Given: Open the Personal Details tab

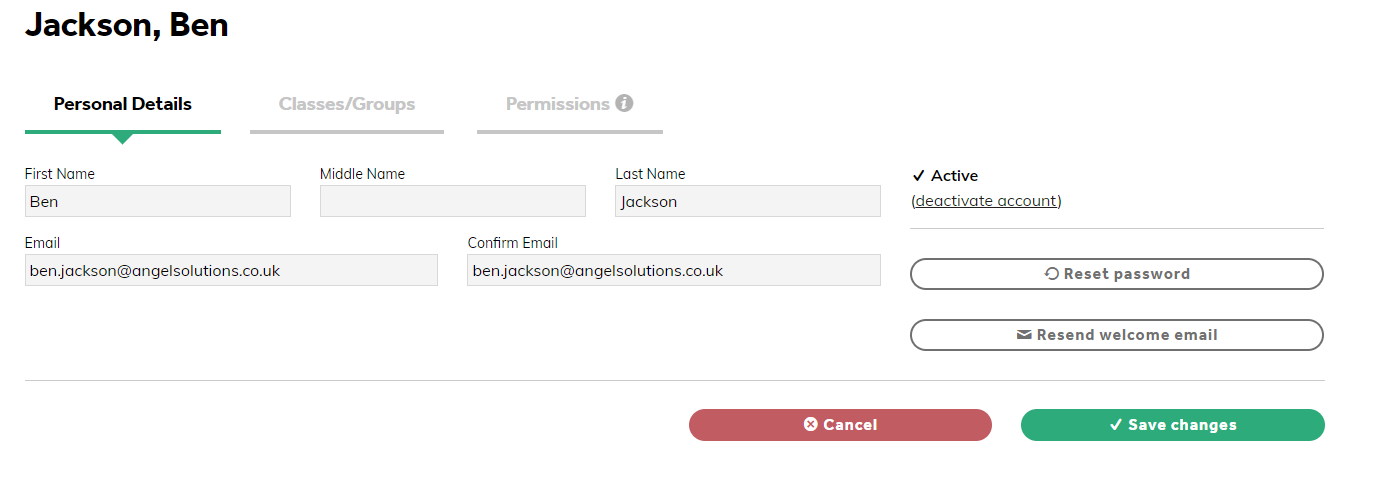Looking at the screenshot, I should (123, 104).
